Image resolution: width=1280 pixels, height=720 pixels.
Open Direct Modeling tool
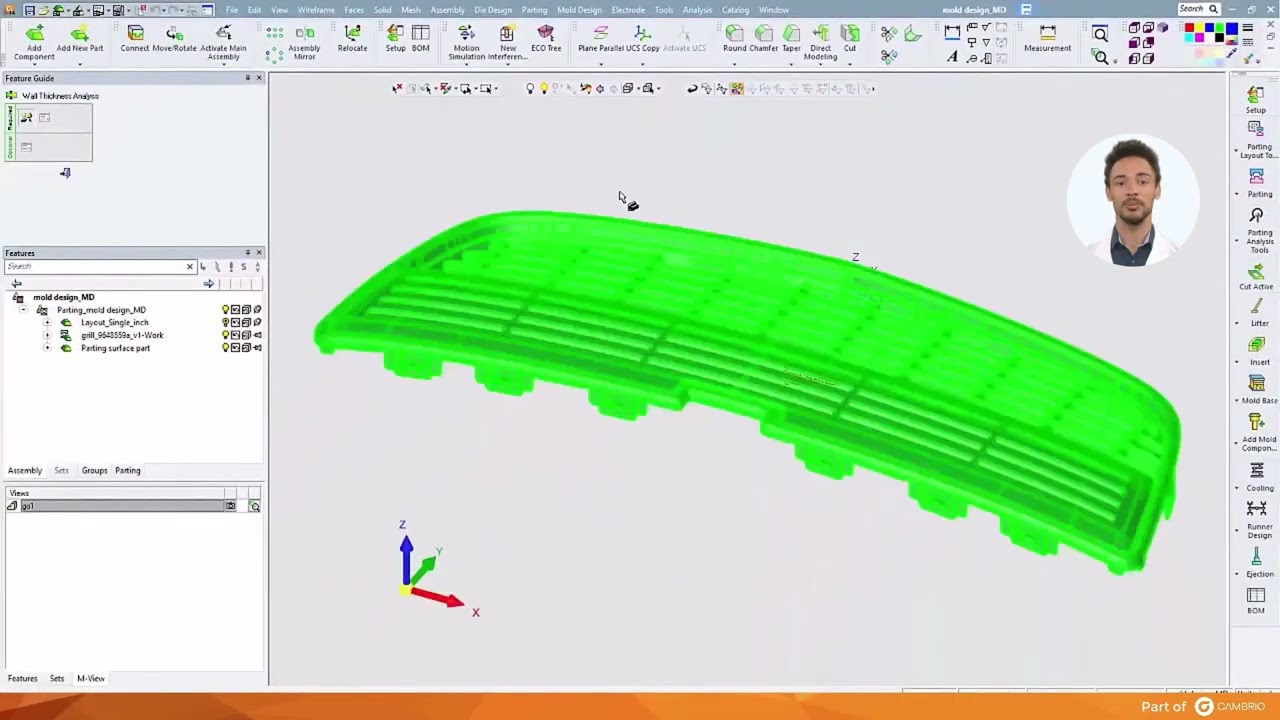[x=820, y=42]
